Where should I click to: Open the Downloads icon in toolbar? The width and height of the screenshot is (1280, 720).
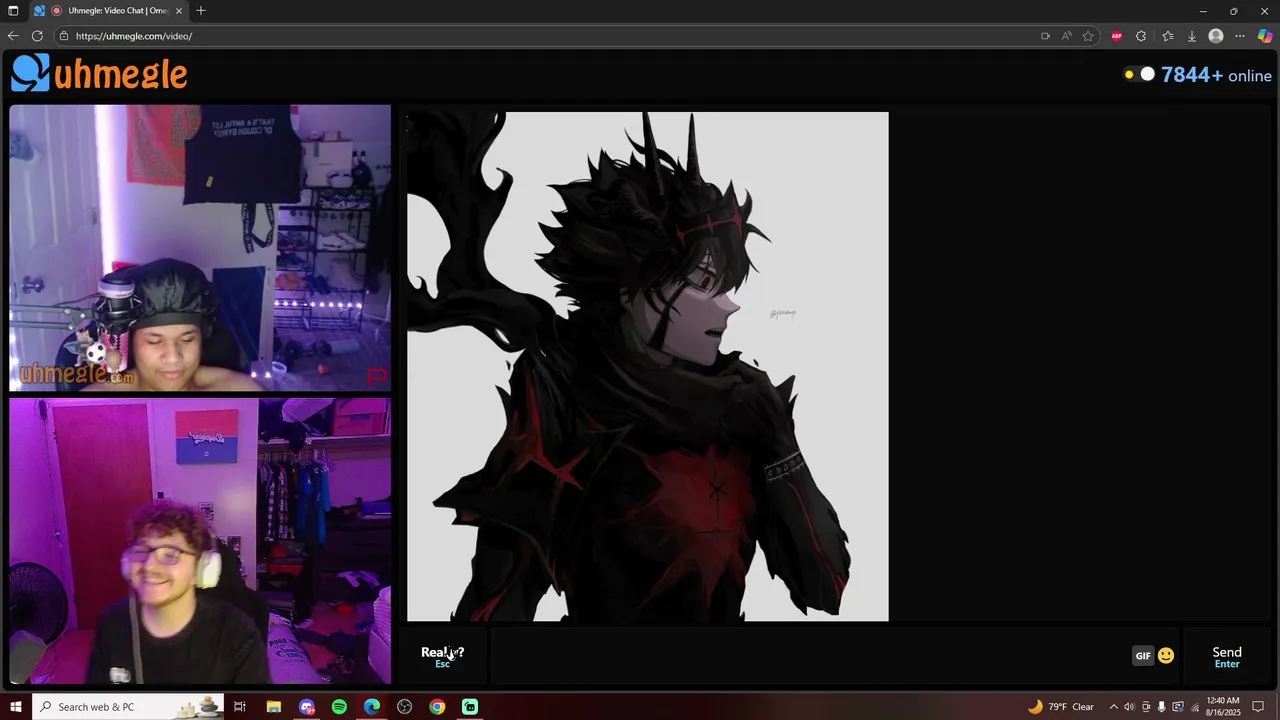1191,36
